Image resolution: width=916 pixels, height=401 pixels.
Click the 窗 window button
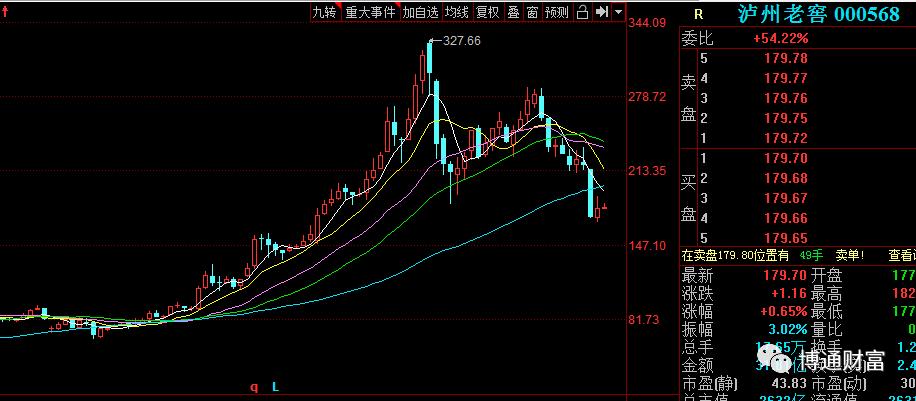pyautogui.click(x=532, y=12)
